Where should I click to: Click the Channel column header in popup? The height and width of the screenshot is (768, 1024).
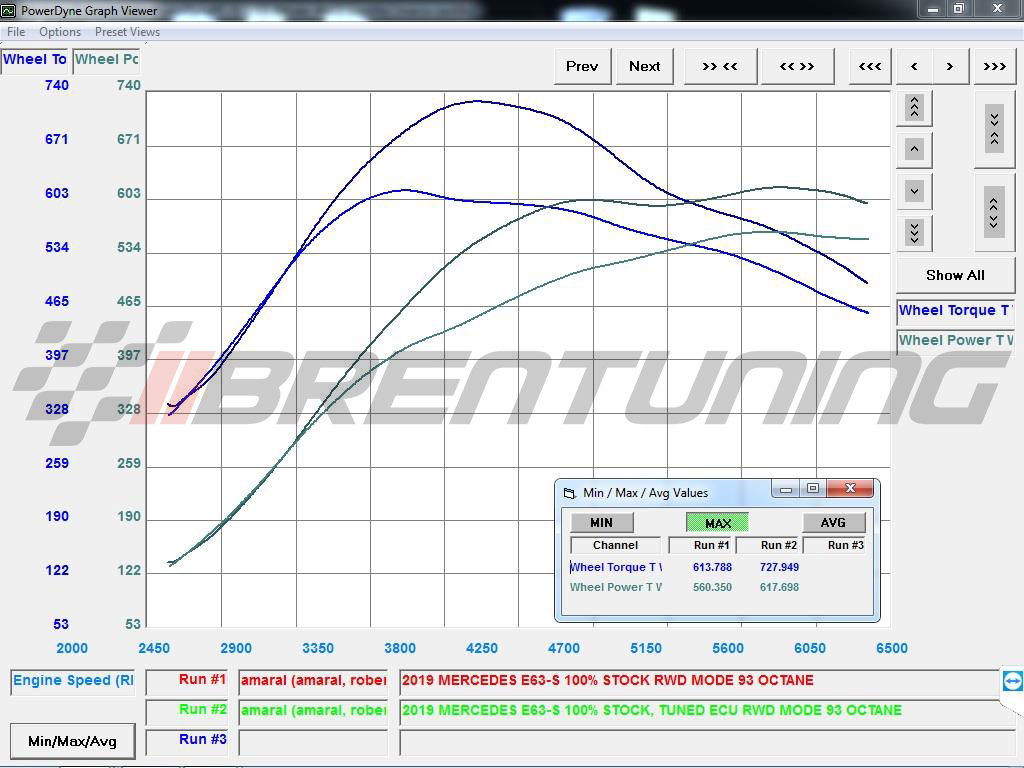pyautogui.click(x=615, y=545)
